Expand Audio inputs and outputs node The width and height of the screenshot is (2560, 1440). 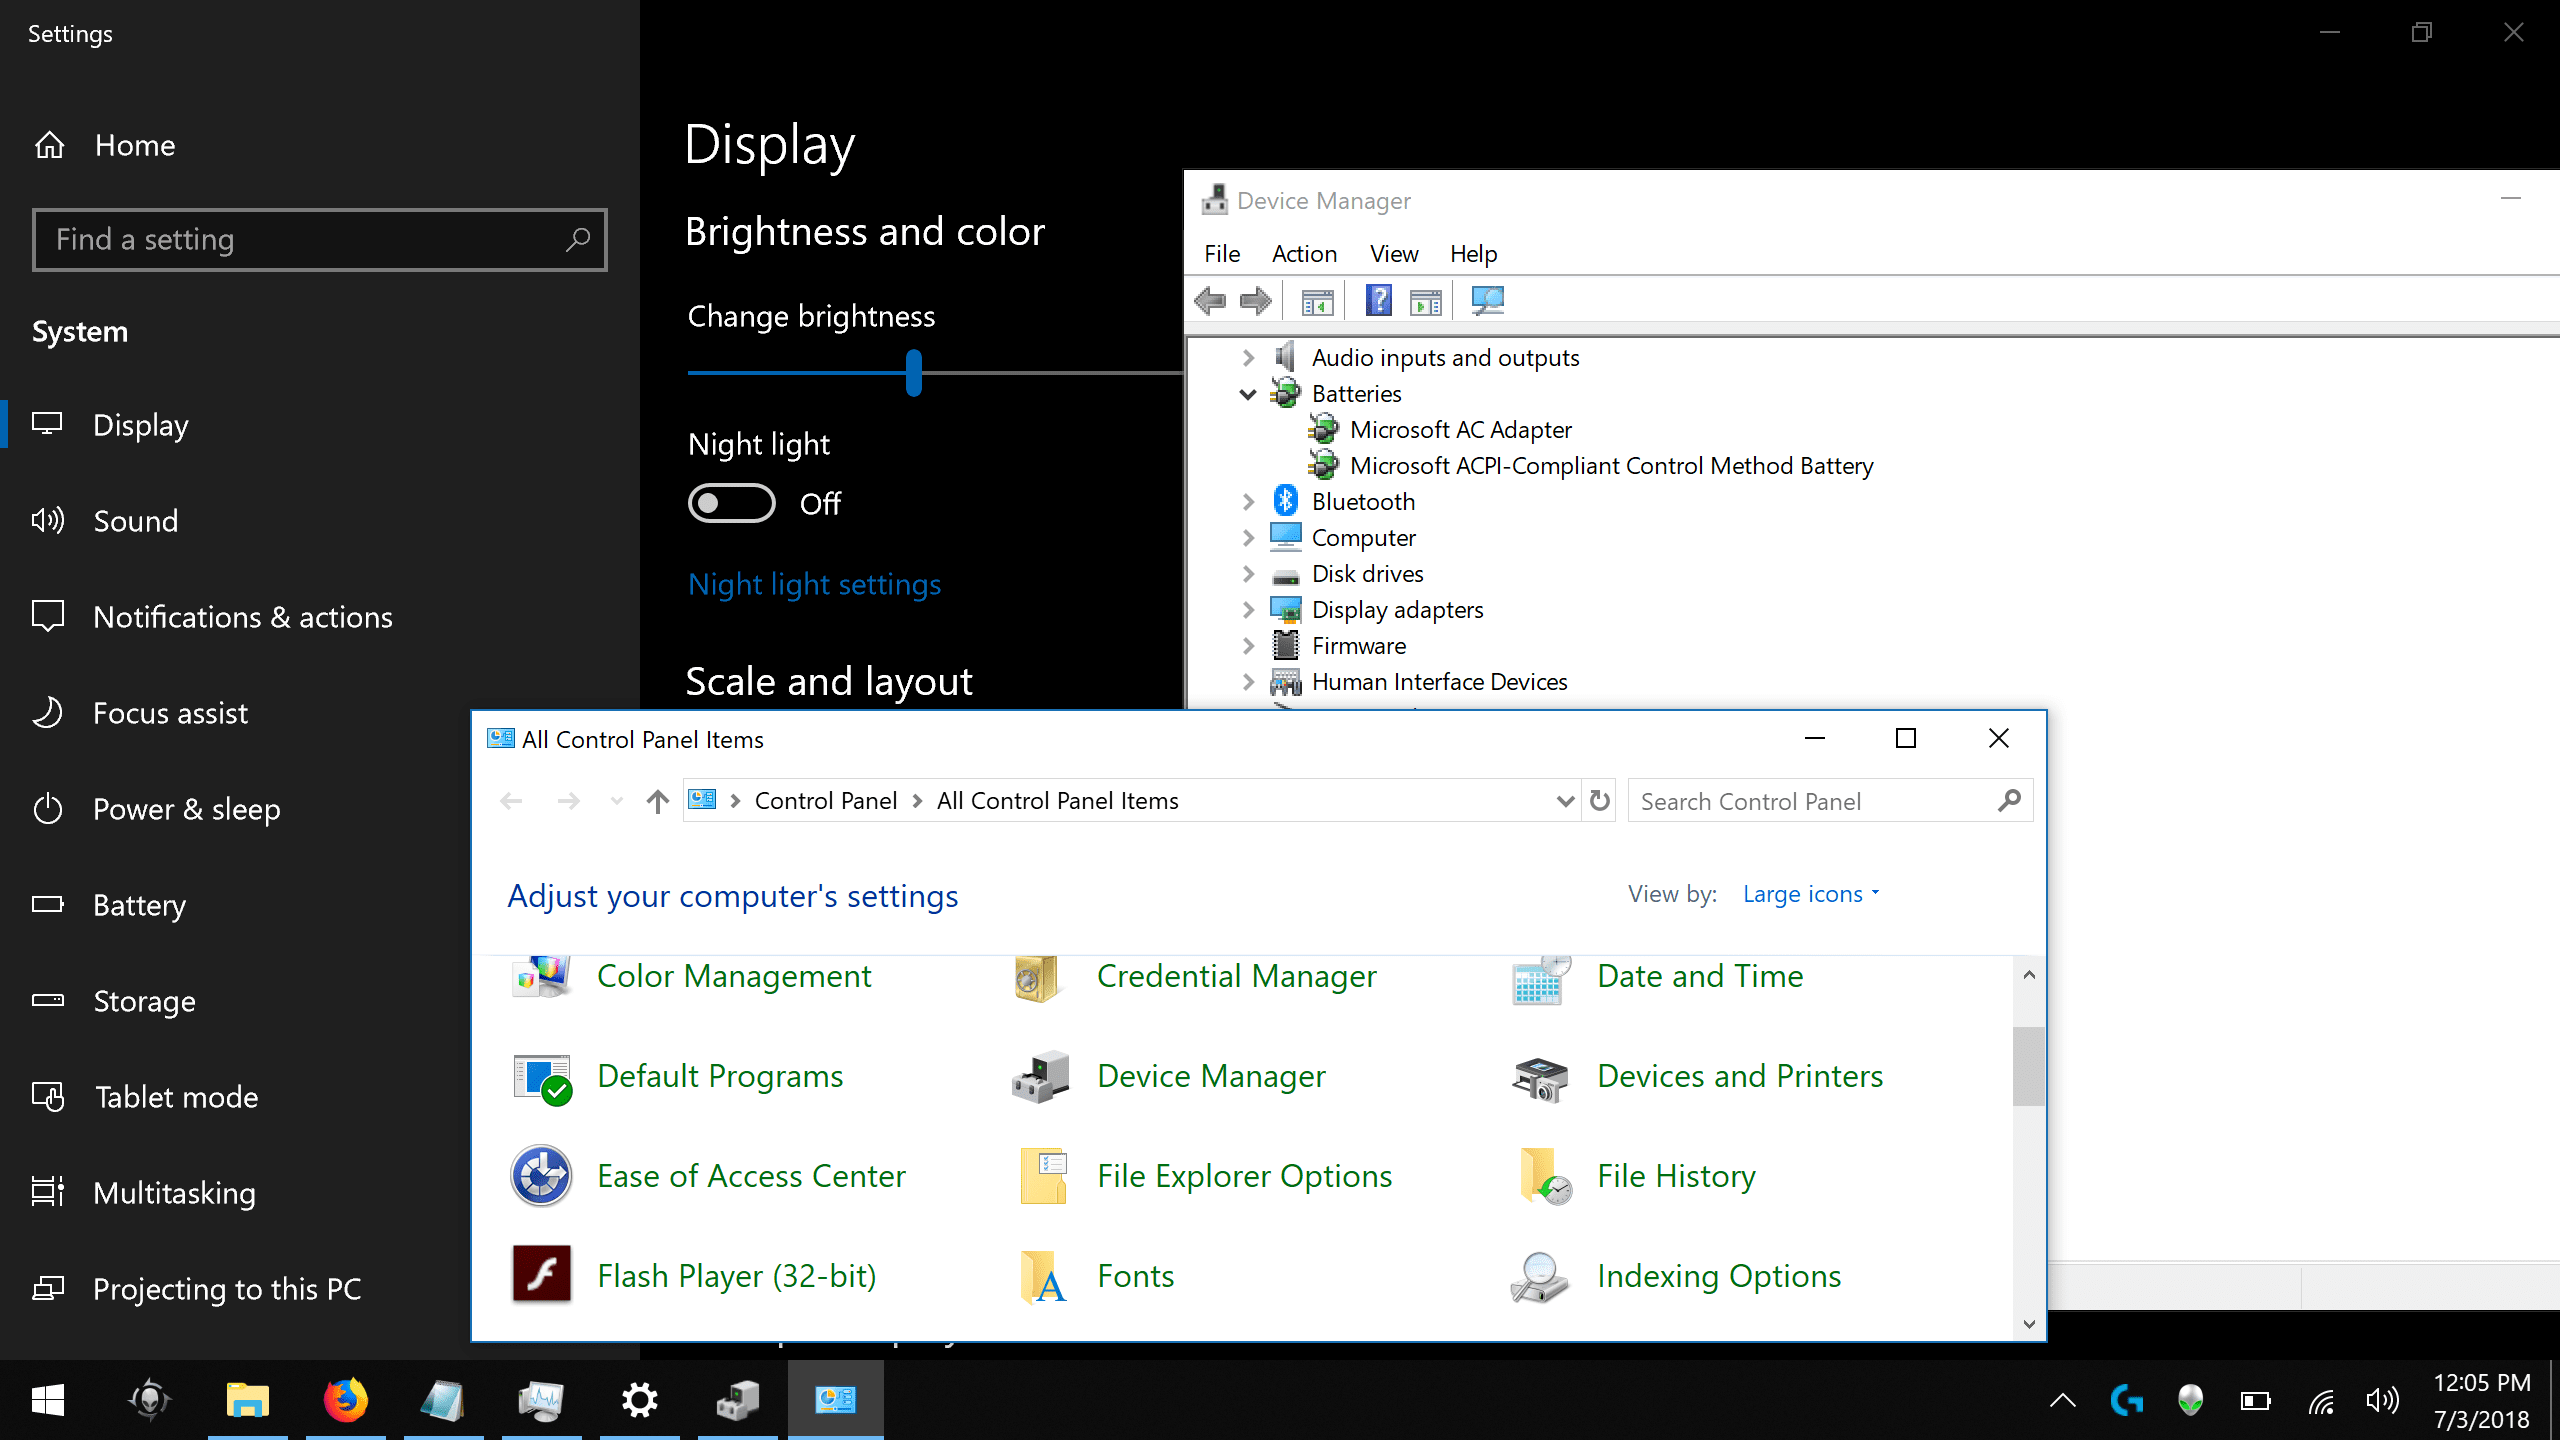click(x=1248, y=358)
